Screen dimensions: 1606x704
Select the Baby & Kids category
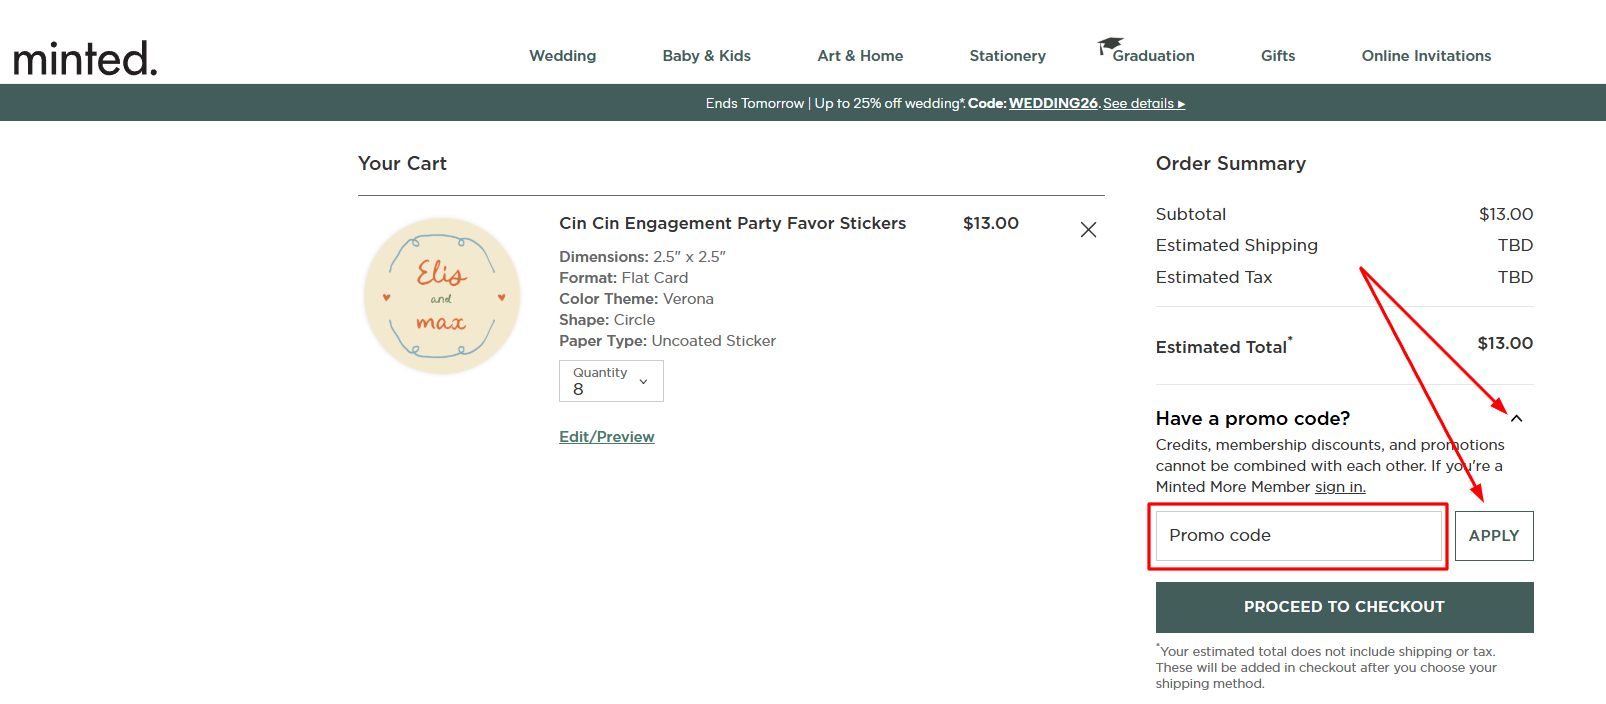coord(706,56)
